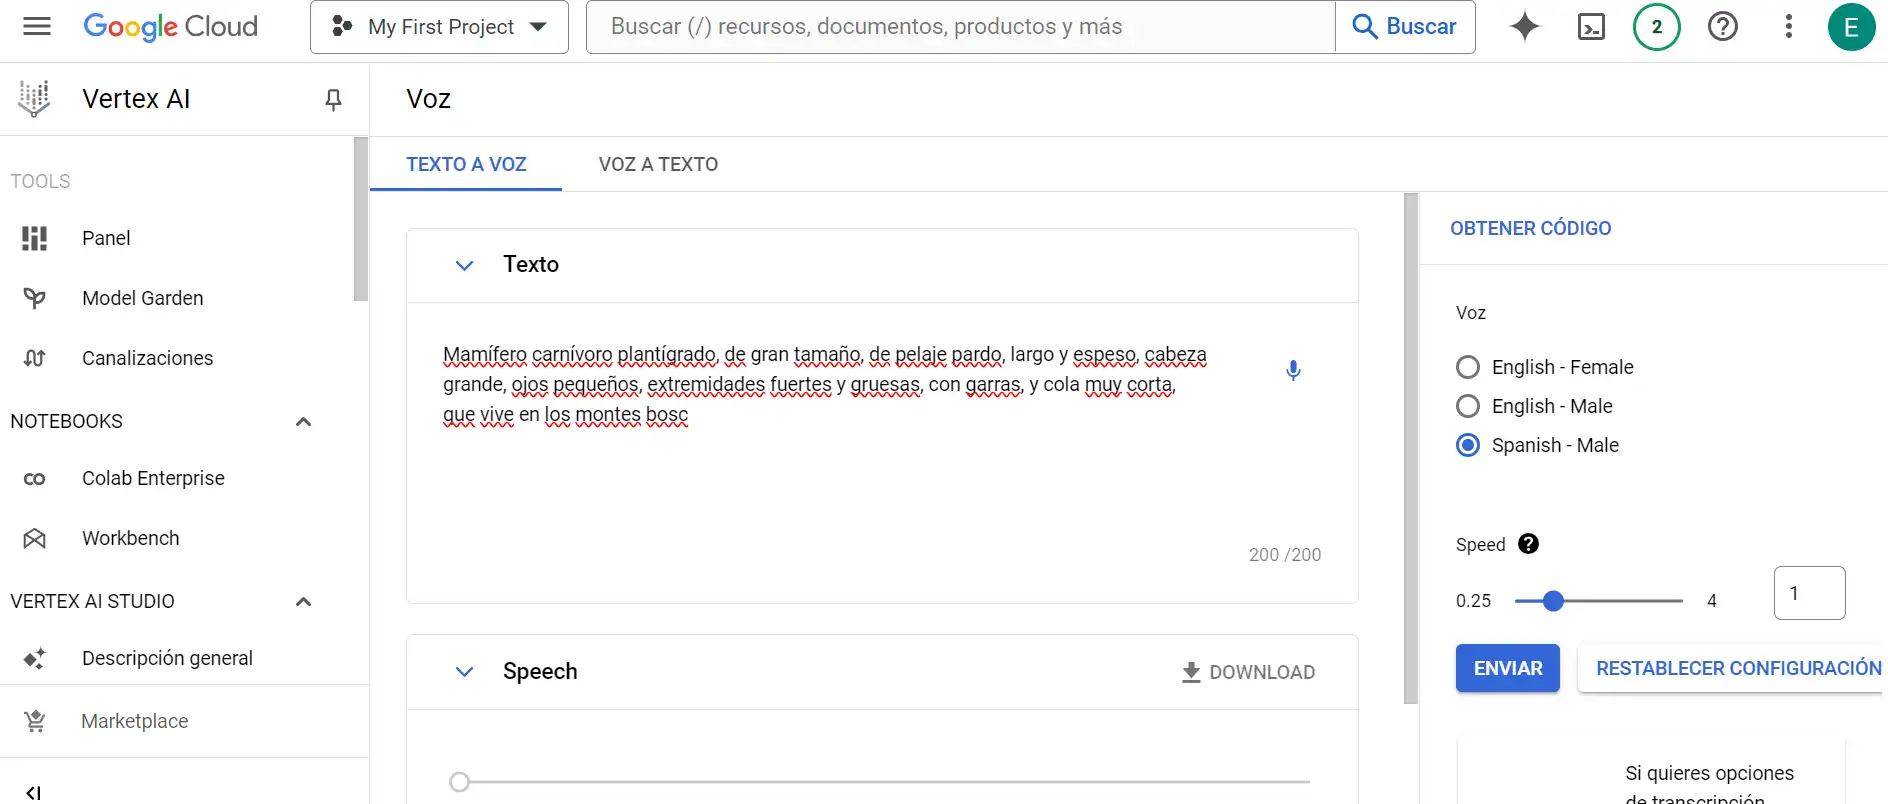Screen dimensions: 1888x804
Task: Select English - Male voice
Action: 1468,406
